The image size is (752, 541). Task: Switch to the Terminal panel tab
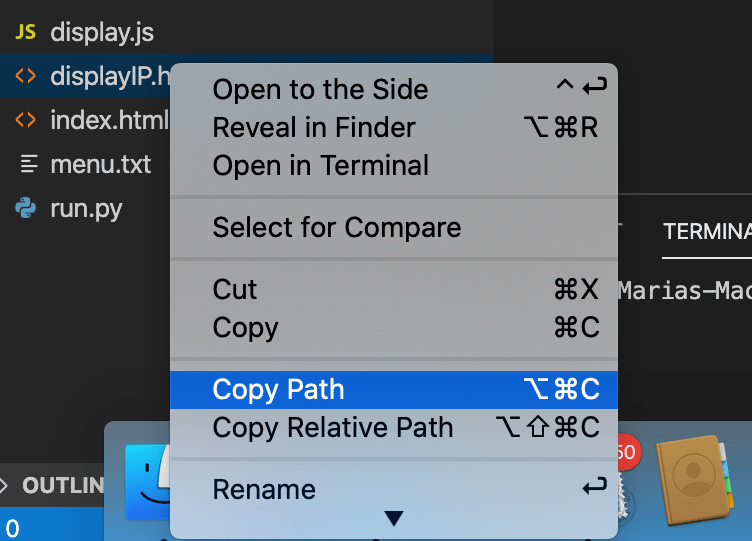pyautogui.click(x=707, y=231)
